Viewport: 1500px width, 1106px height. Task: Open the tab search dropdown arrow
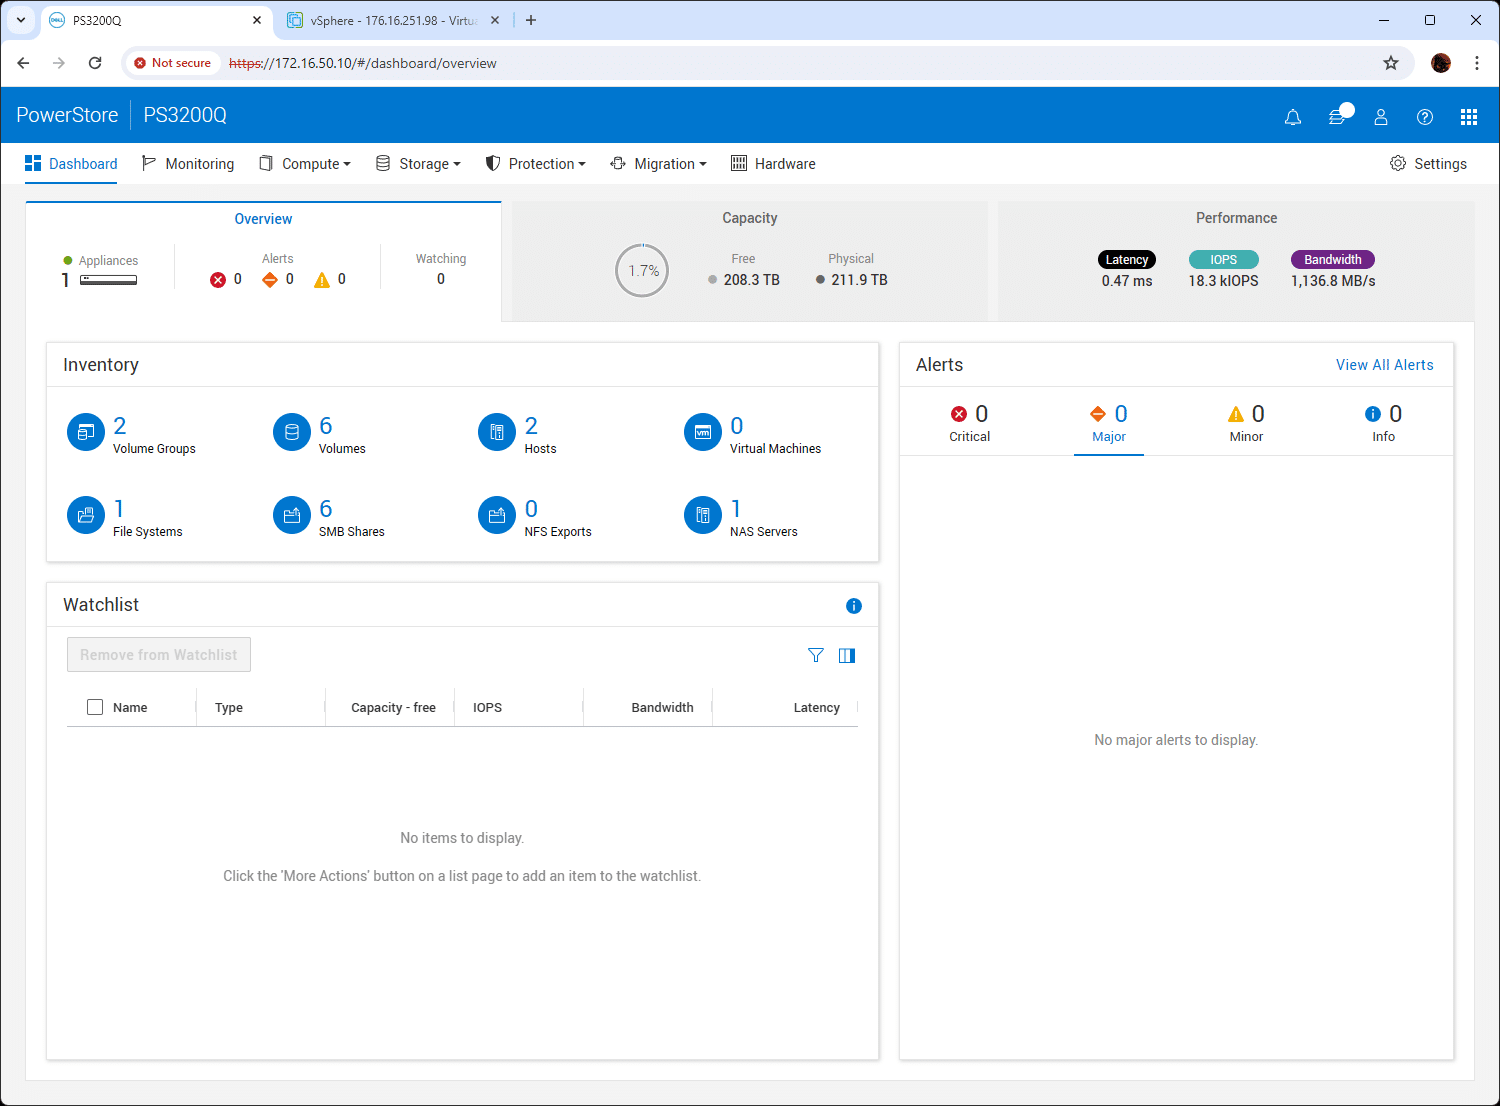(21, 20)
